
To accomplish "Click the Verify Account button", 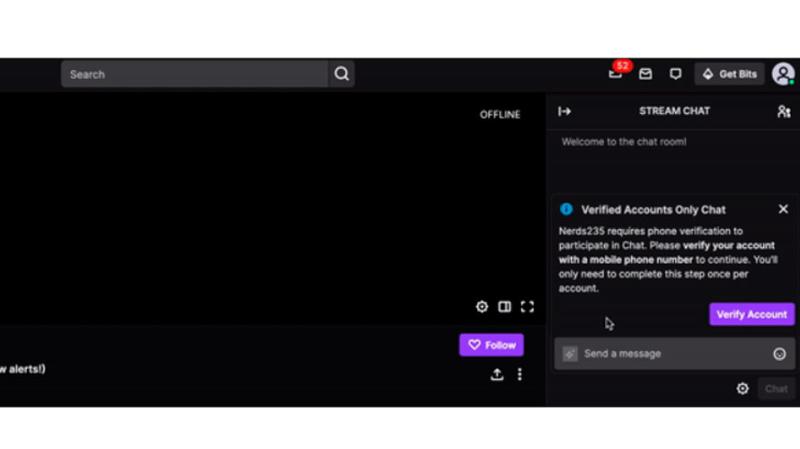I will (751, 314).
